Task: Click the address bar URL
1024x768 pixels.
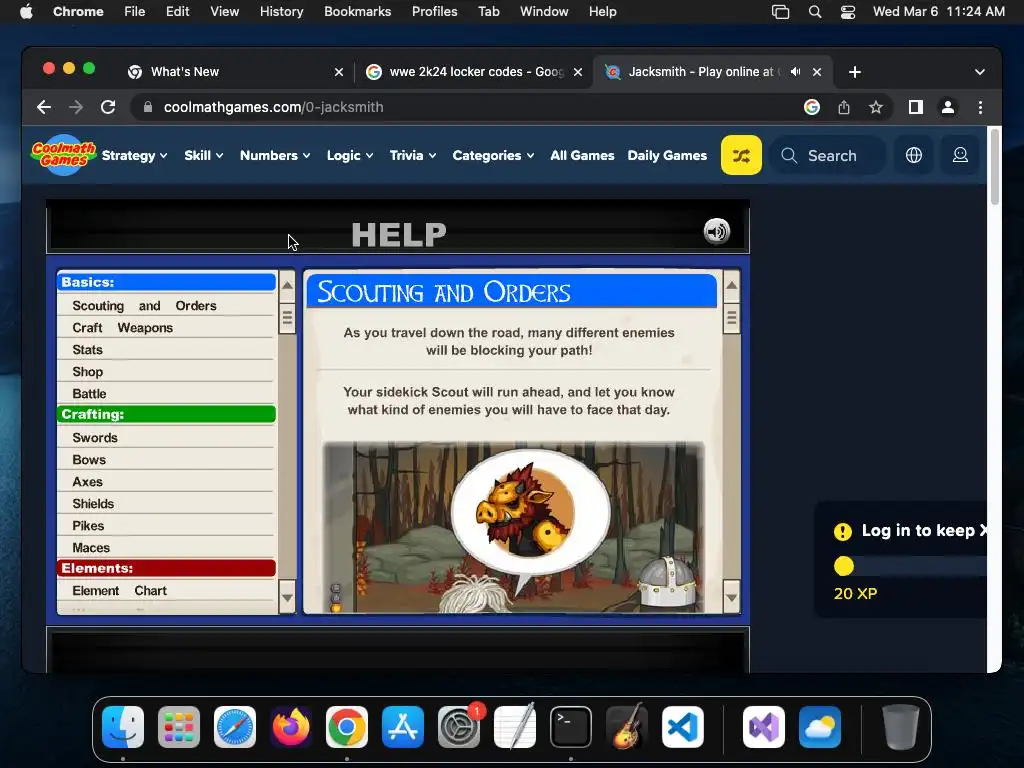Action: 274,107
